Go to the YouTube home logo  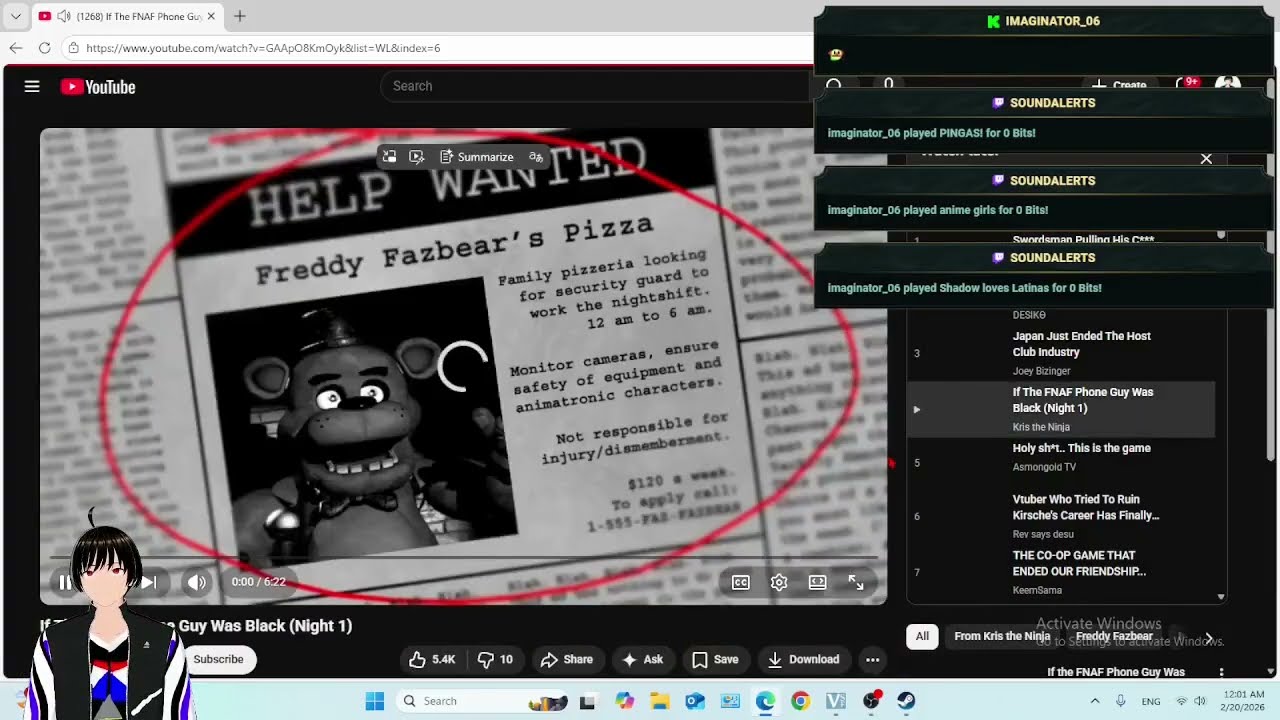(98, 87)
